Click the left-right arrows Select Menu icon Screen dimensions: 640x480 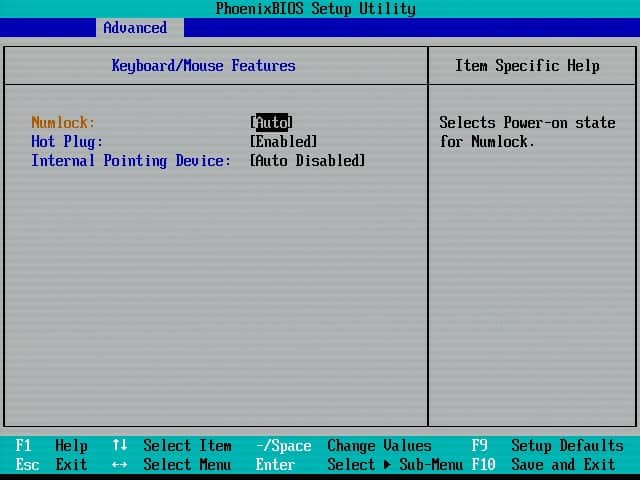(x=120, y=464)
